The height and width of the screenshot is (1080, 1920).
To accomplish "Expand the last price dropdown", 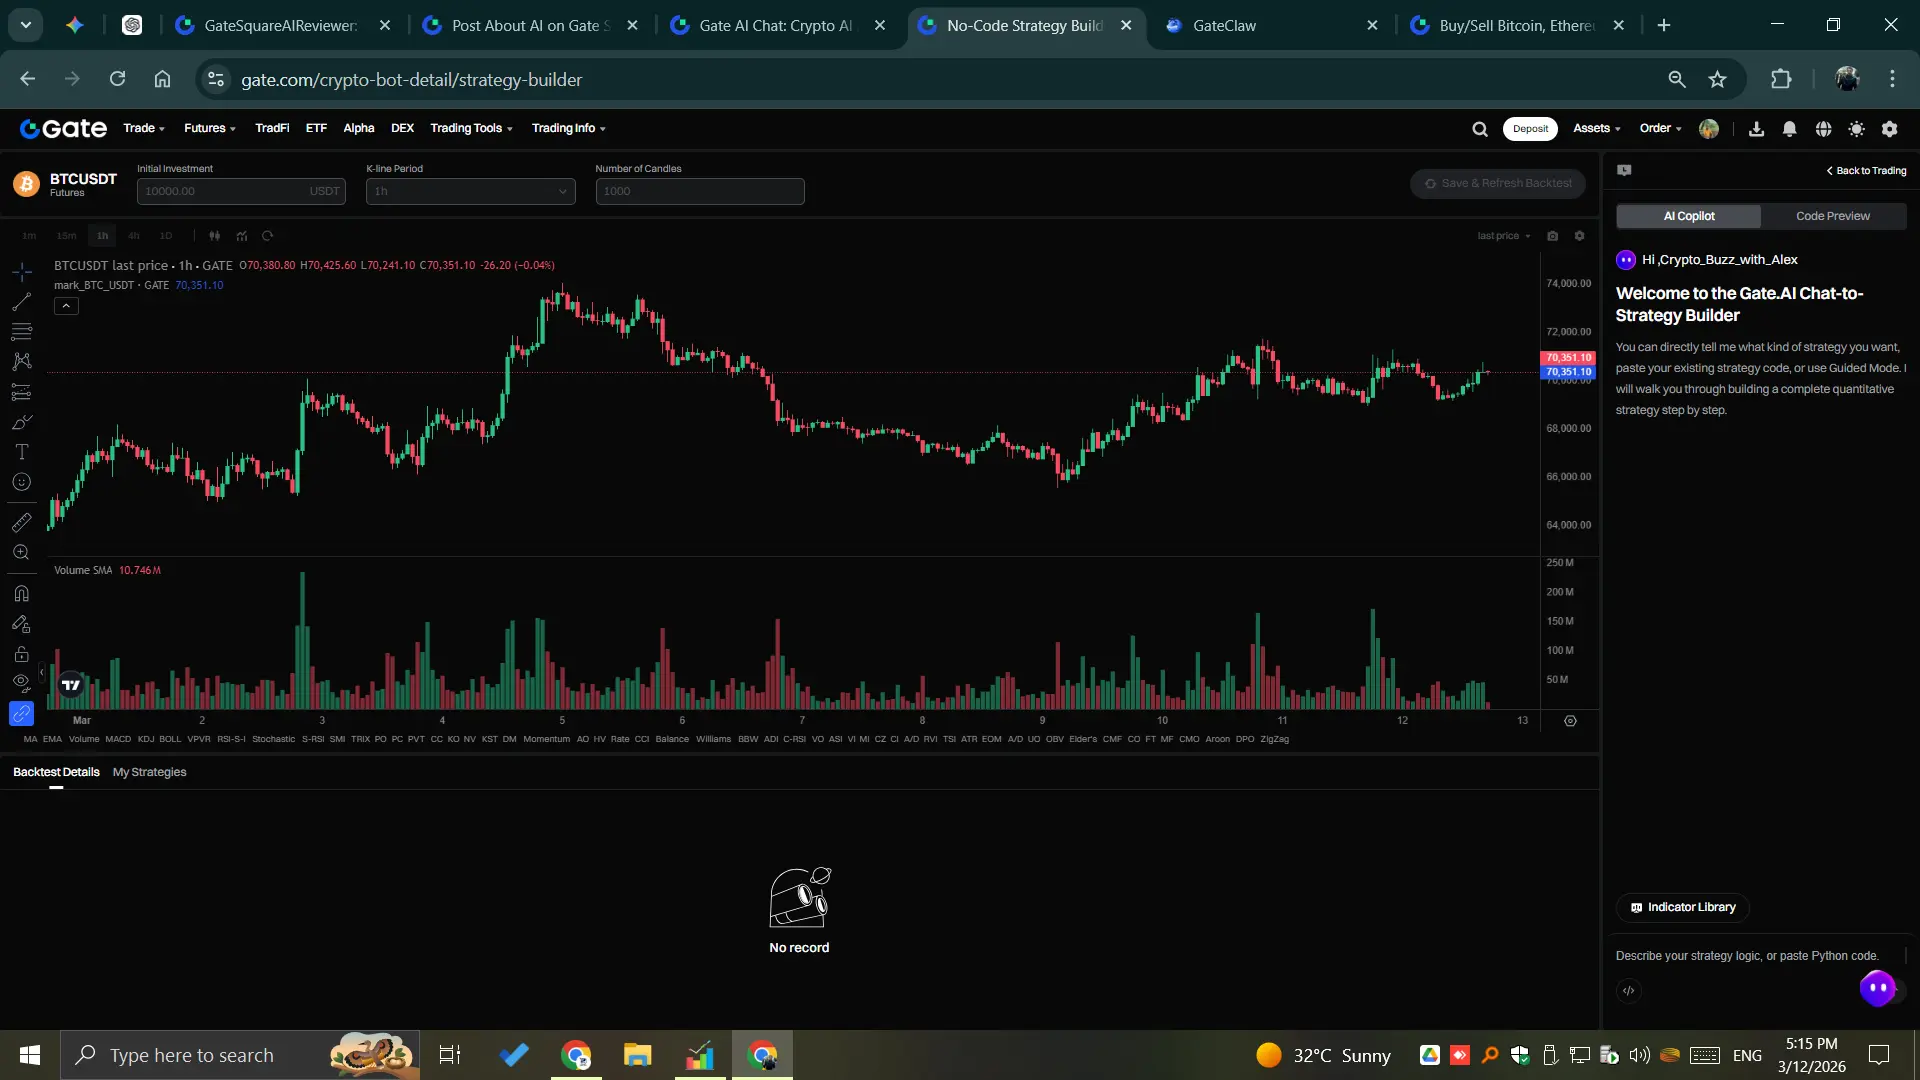I will (x=1504, y=236).
